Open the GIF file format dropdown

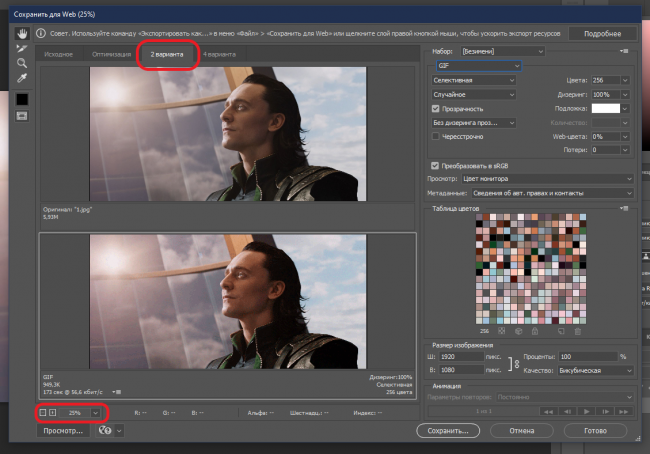[479, 66]
